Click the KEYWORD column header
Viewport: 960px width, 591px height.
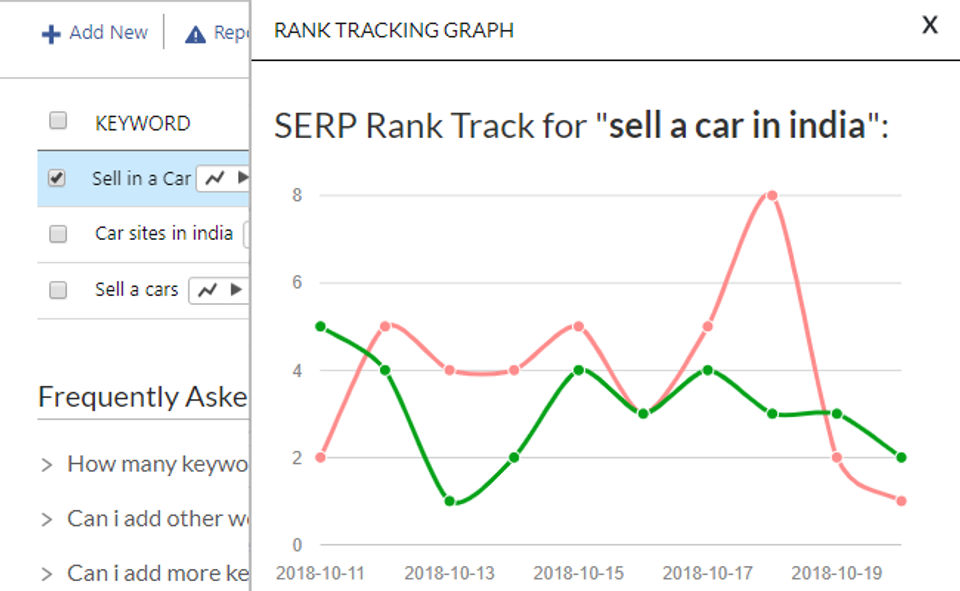[x=142, y=123]
